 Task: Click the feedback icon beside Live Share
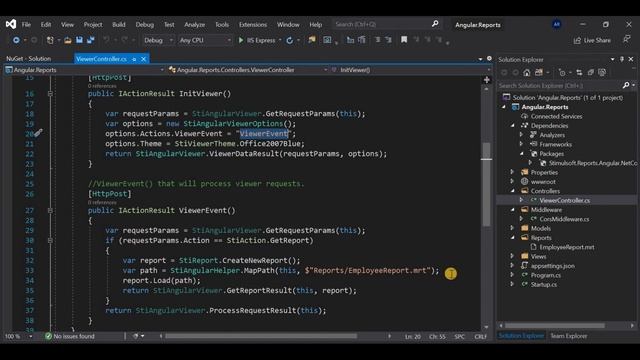click(x=627, y=40)
